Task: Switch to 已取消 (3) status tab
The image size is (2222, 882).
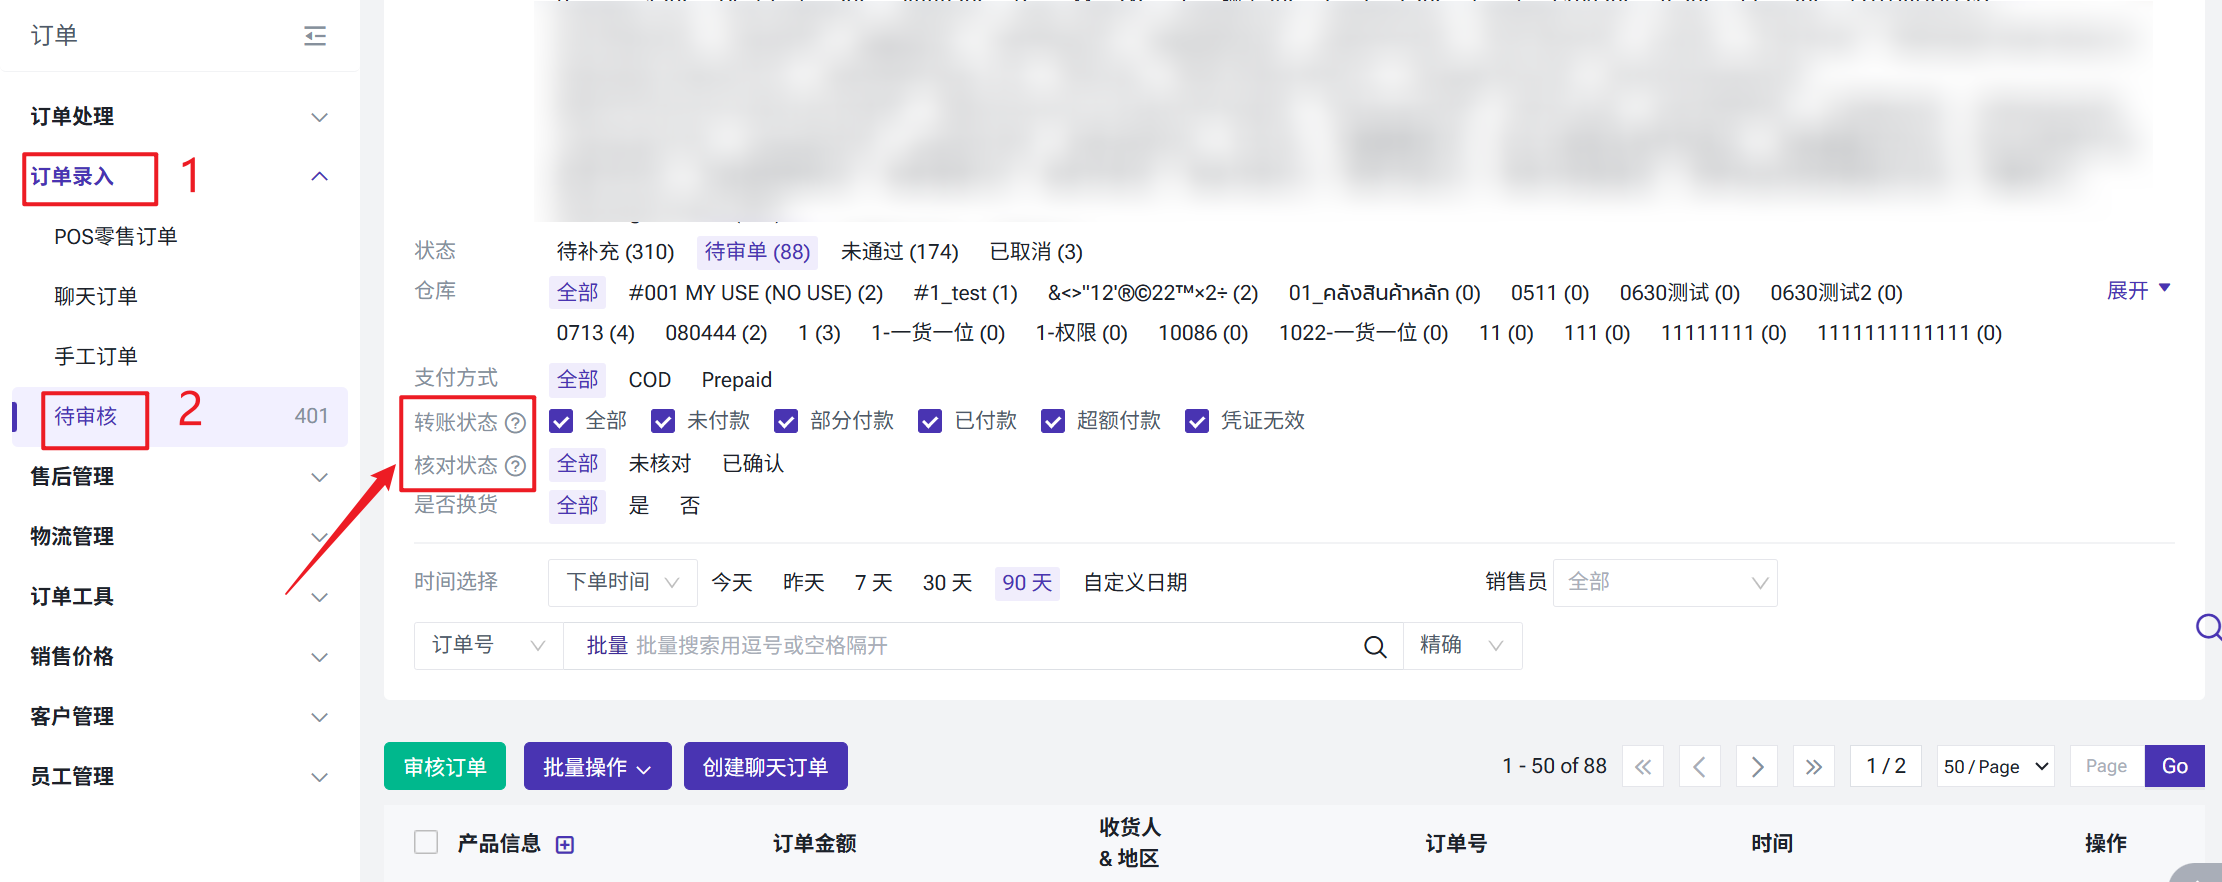Action: [x=1036, y=252]
